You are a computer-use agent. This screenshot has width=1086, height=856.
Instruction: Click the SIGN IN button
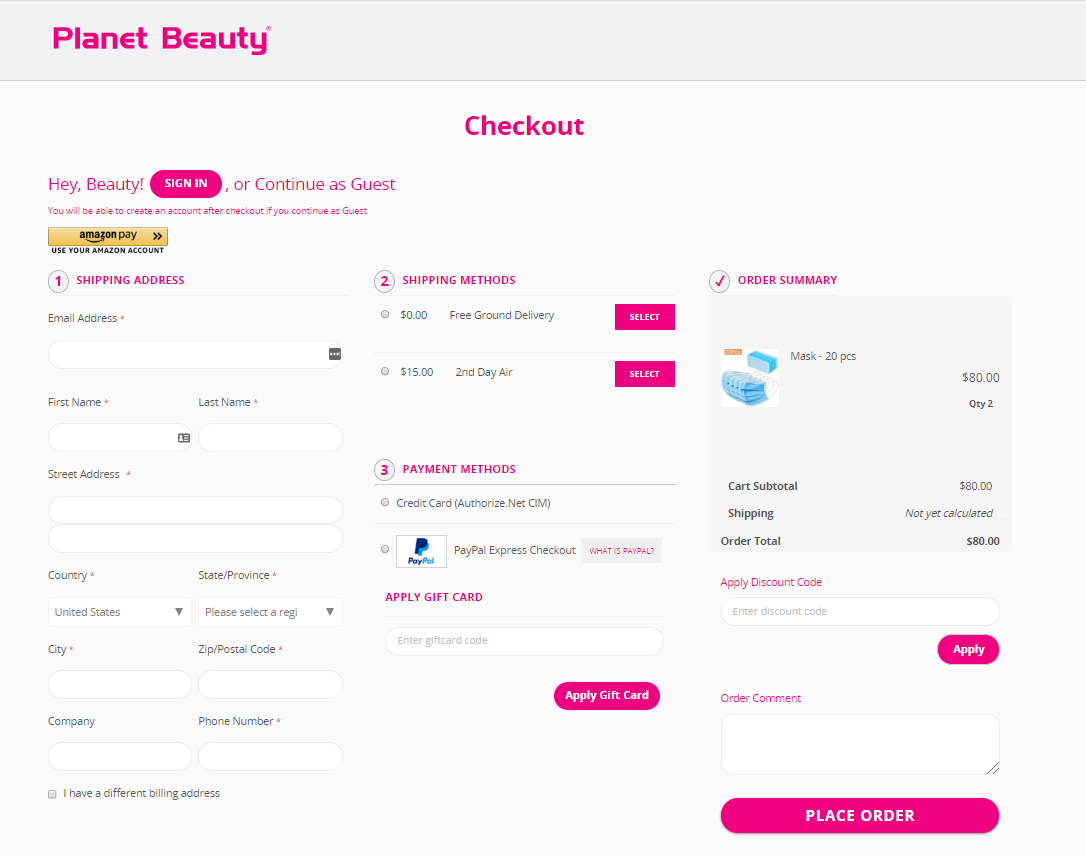pos(186,184)
